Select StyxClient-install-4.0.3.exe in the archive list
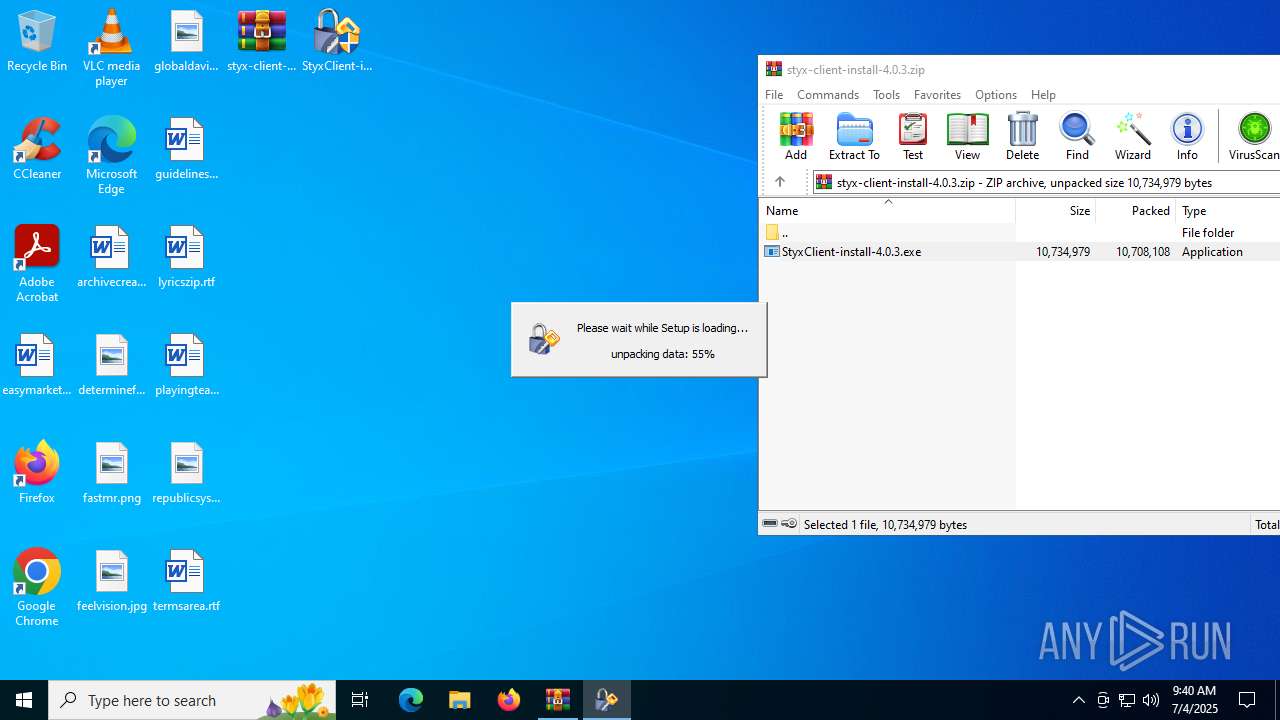1280x720 pixels. tap(1019, 252)
